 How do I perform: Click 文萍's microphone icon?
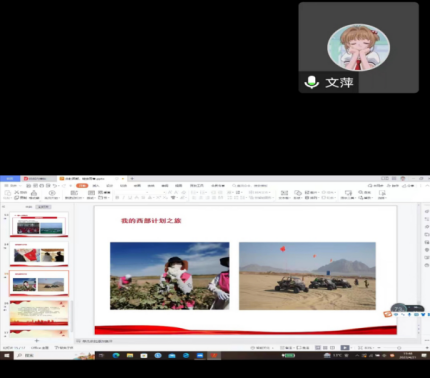coord(312,82)
